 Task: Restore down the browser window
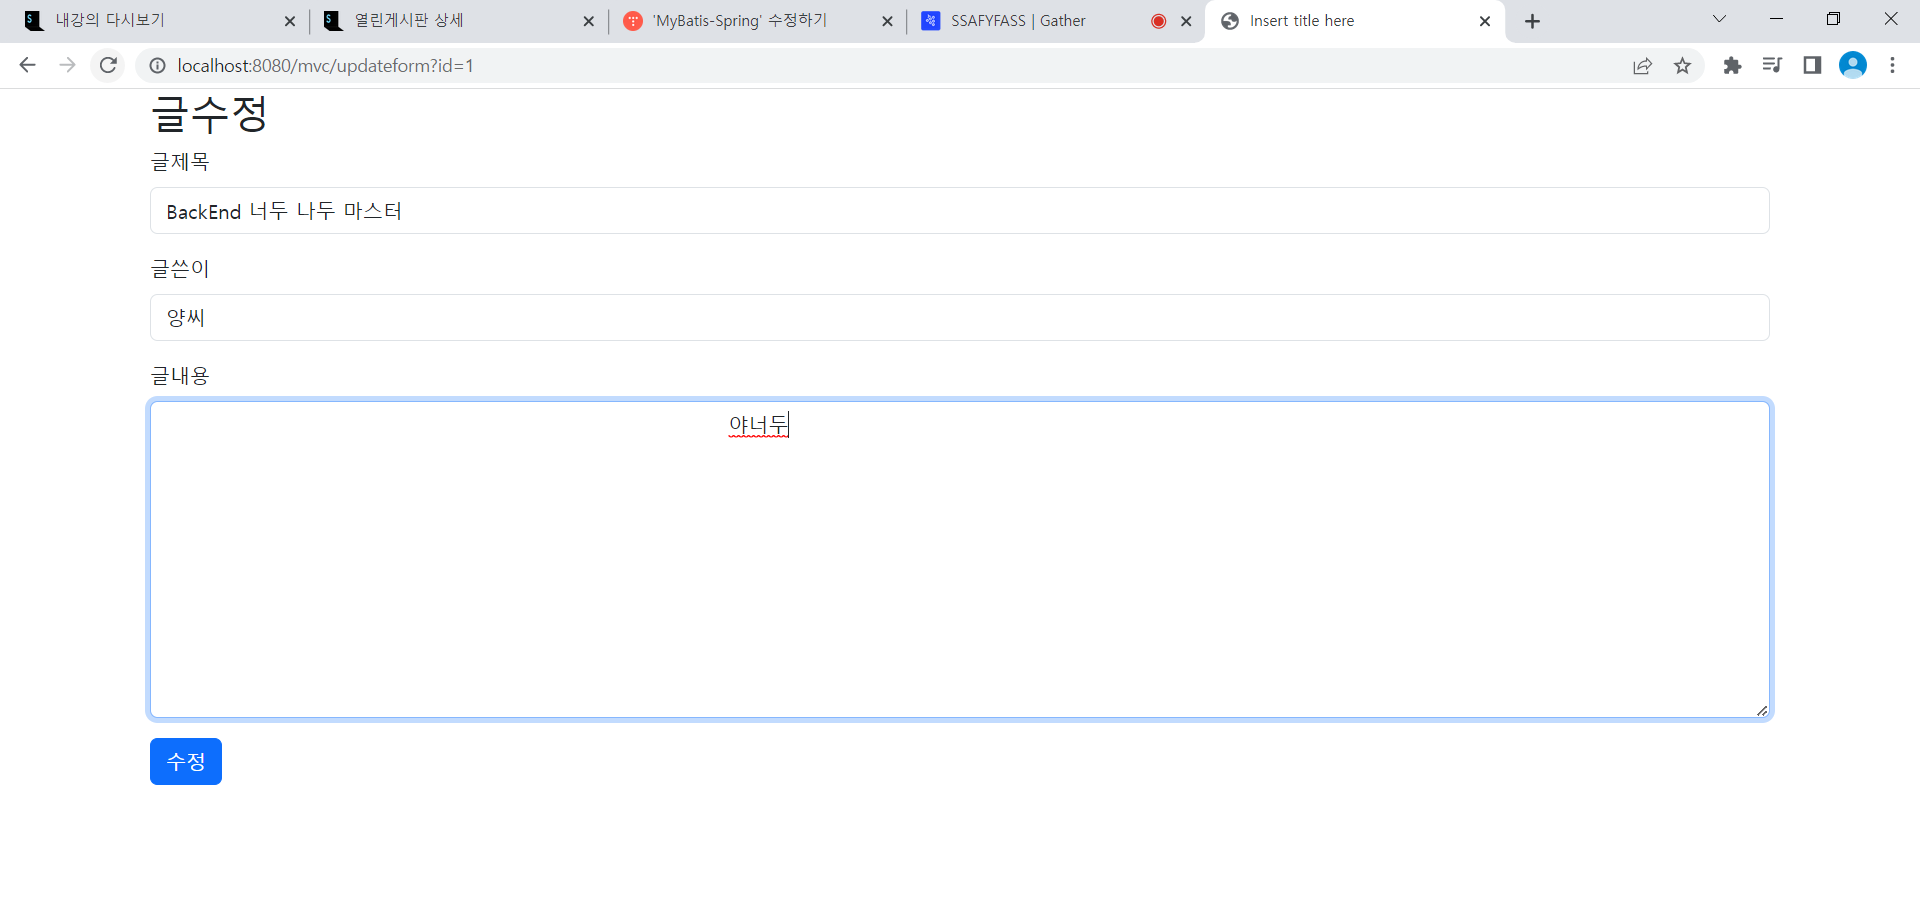point(1833,19)
